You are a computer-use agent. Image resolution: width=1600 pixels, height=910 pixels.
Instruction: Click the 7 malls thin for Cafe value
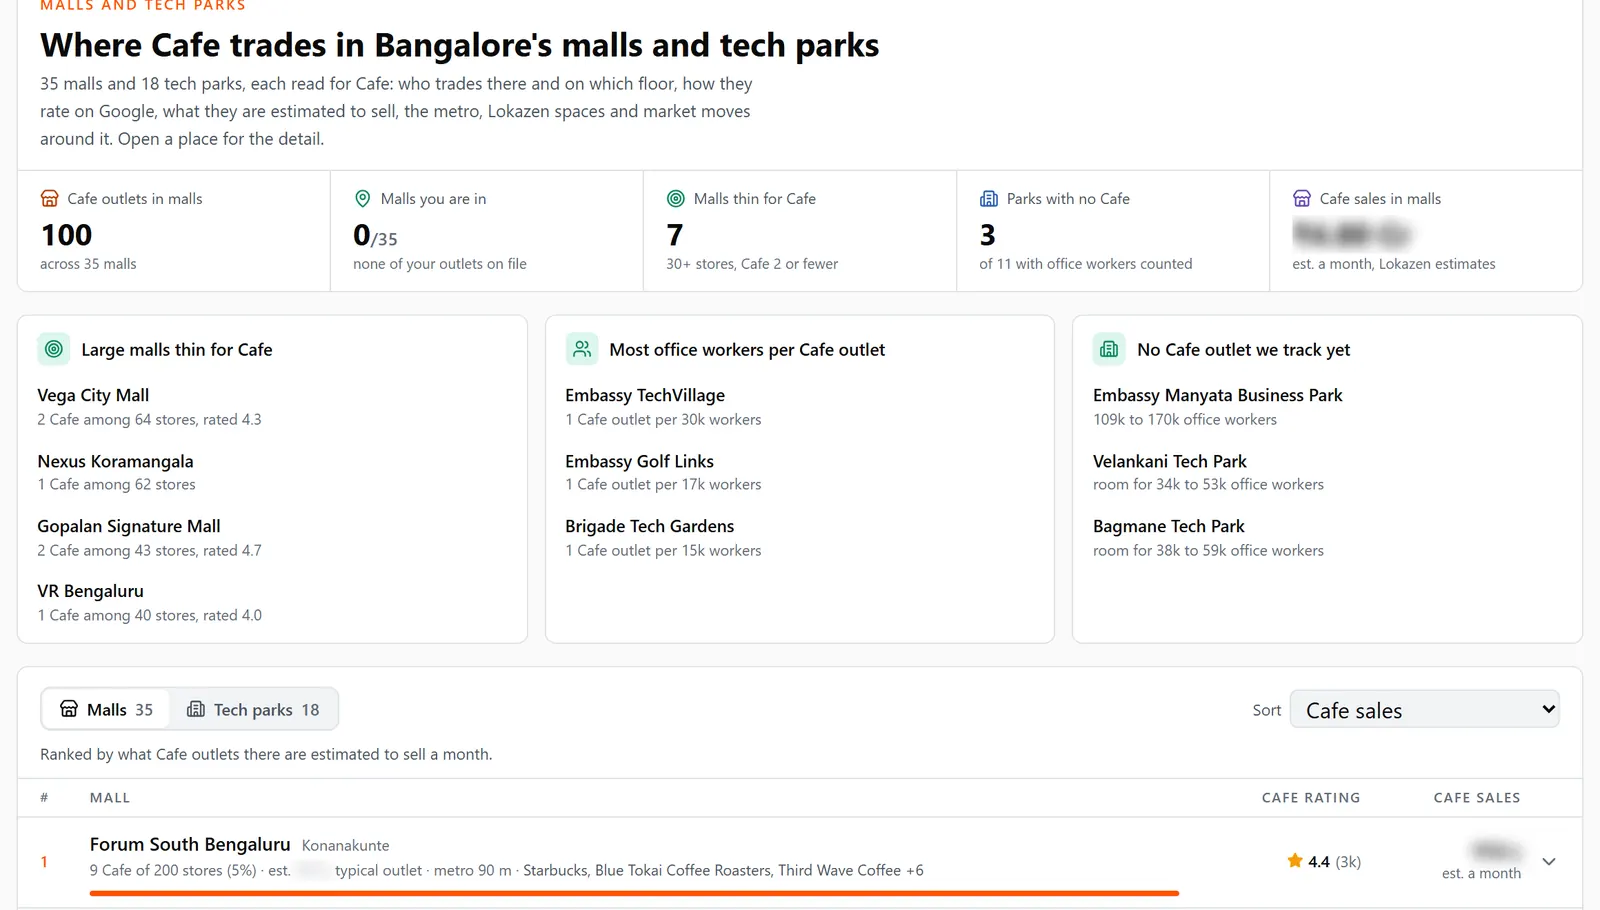tap(675, 235)
